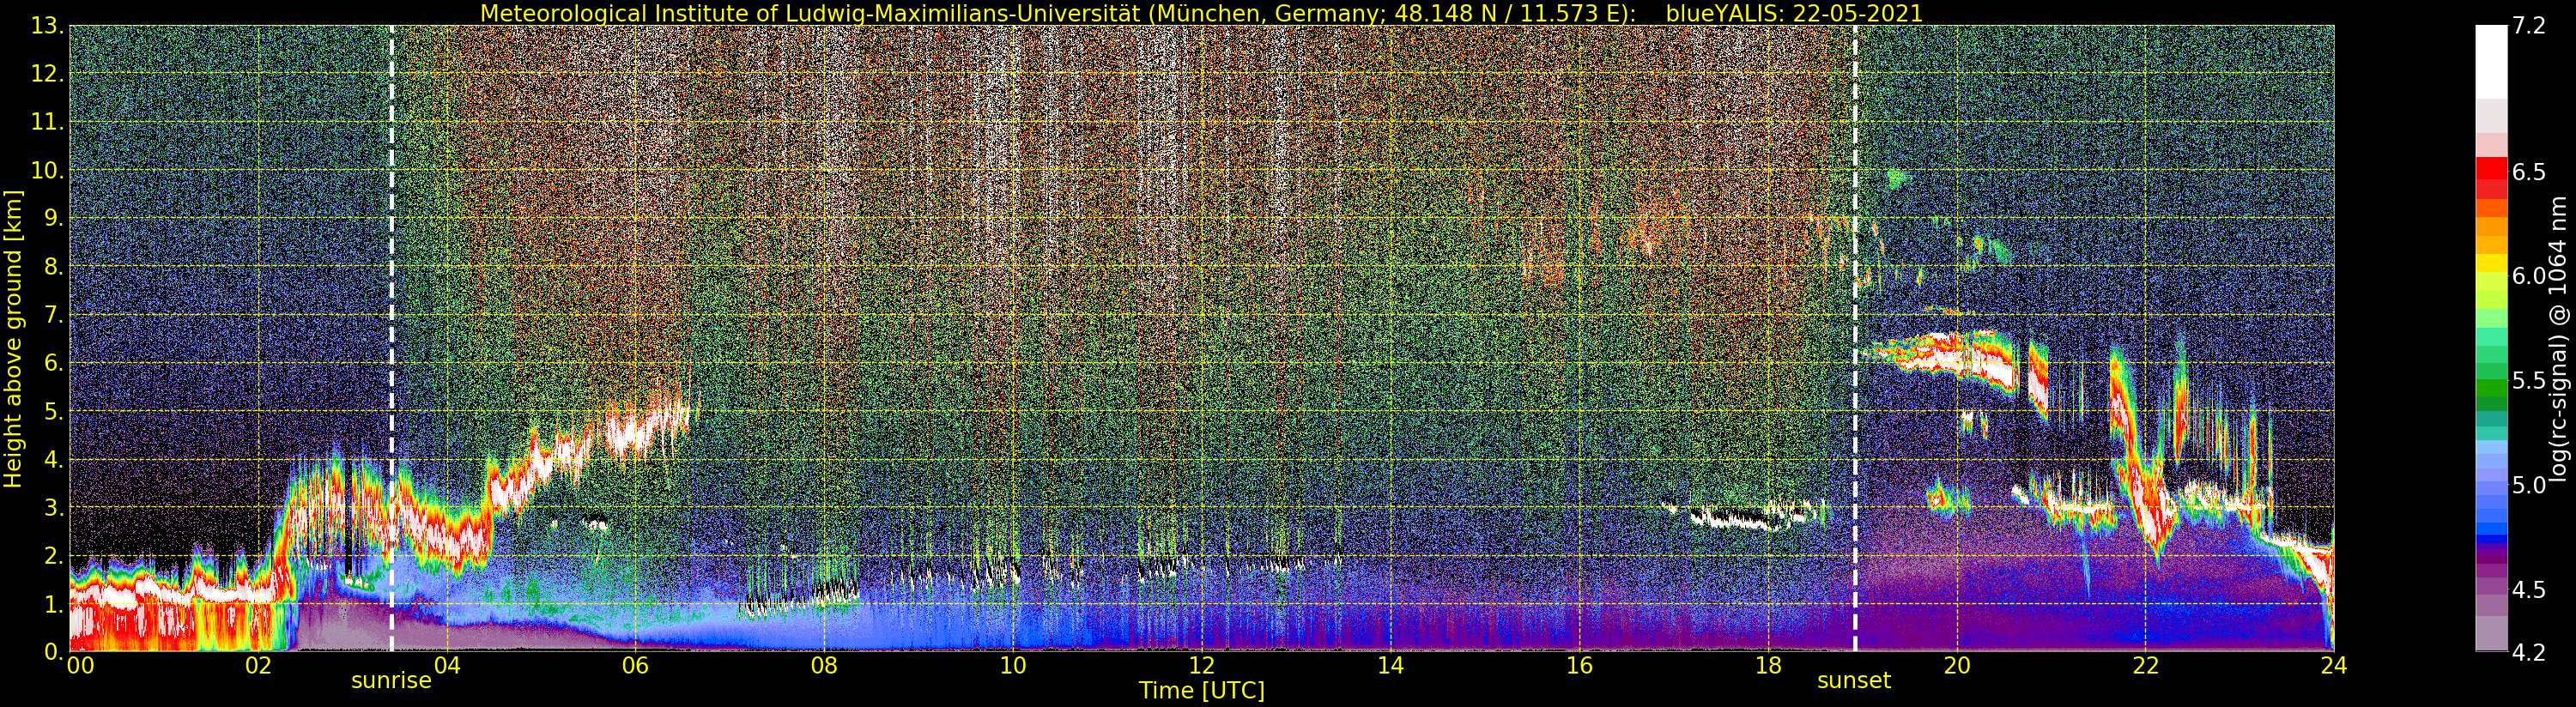
Task: Click the height axis tick '8.'
Action: click(x=54, y=266)
